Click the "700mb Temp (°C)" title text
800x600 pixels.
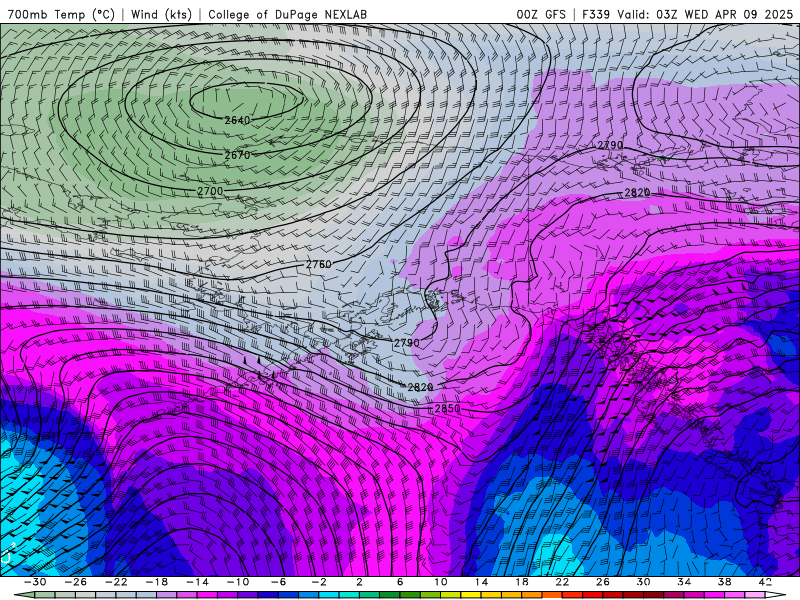(x=61, y=14)
